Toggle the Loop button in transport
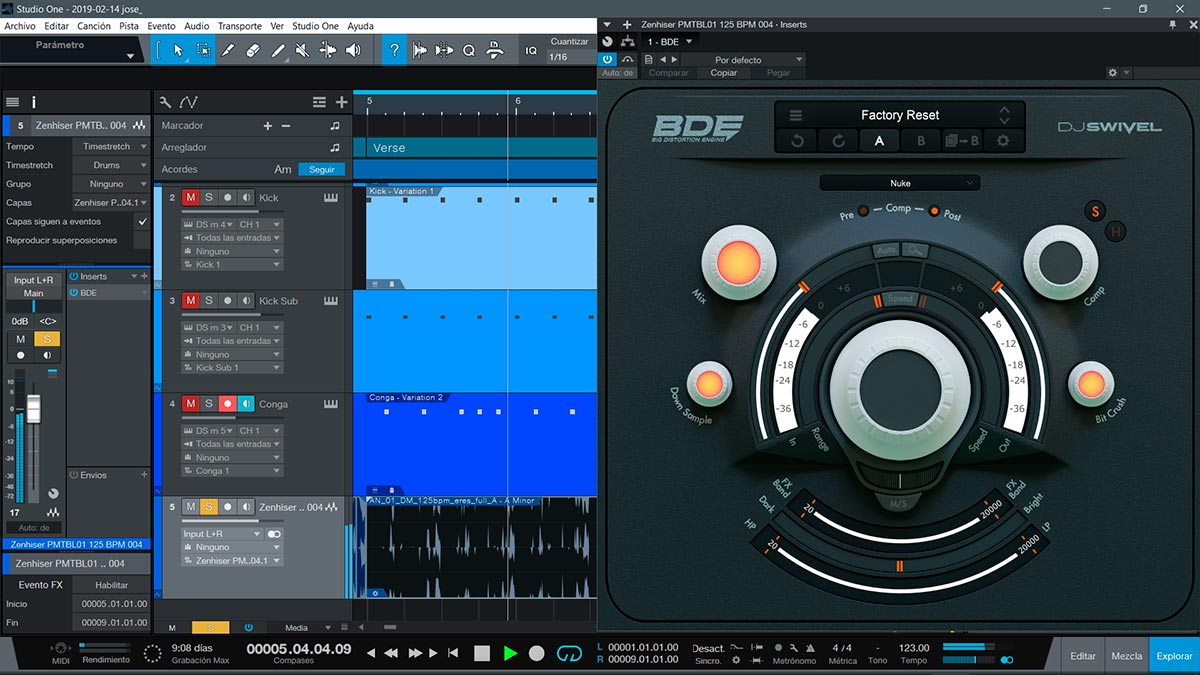The width and height of the screenshot is (1200, 675). pos(569,653)
